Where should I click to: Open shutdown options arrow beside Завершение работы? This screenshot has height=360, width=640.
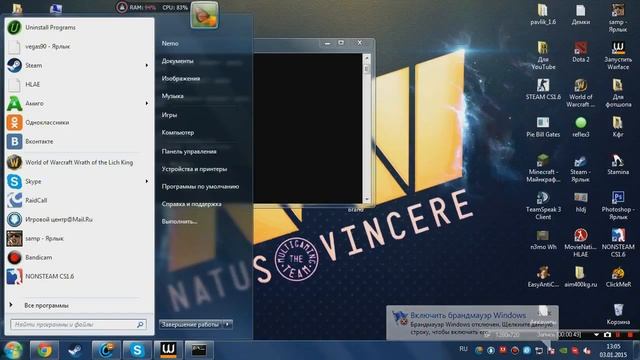[x=228, y=324]
